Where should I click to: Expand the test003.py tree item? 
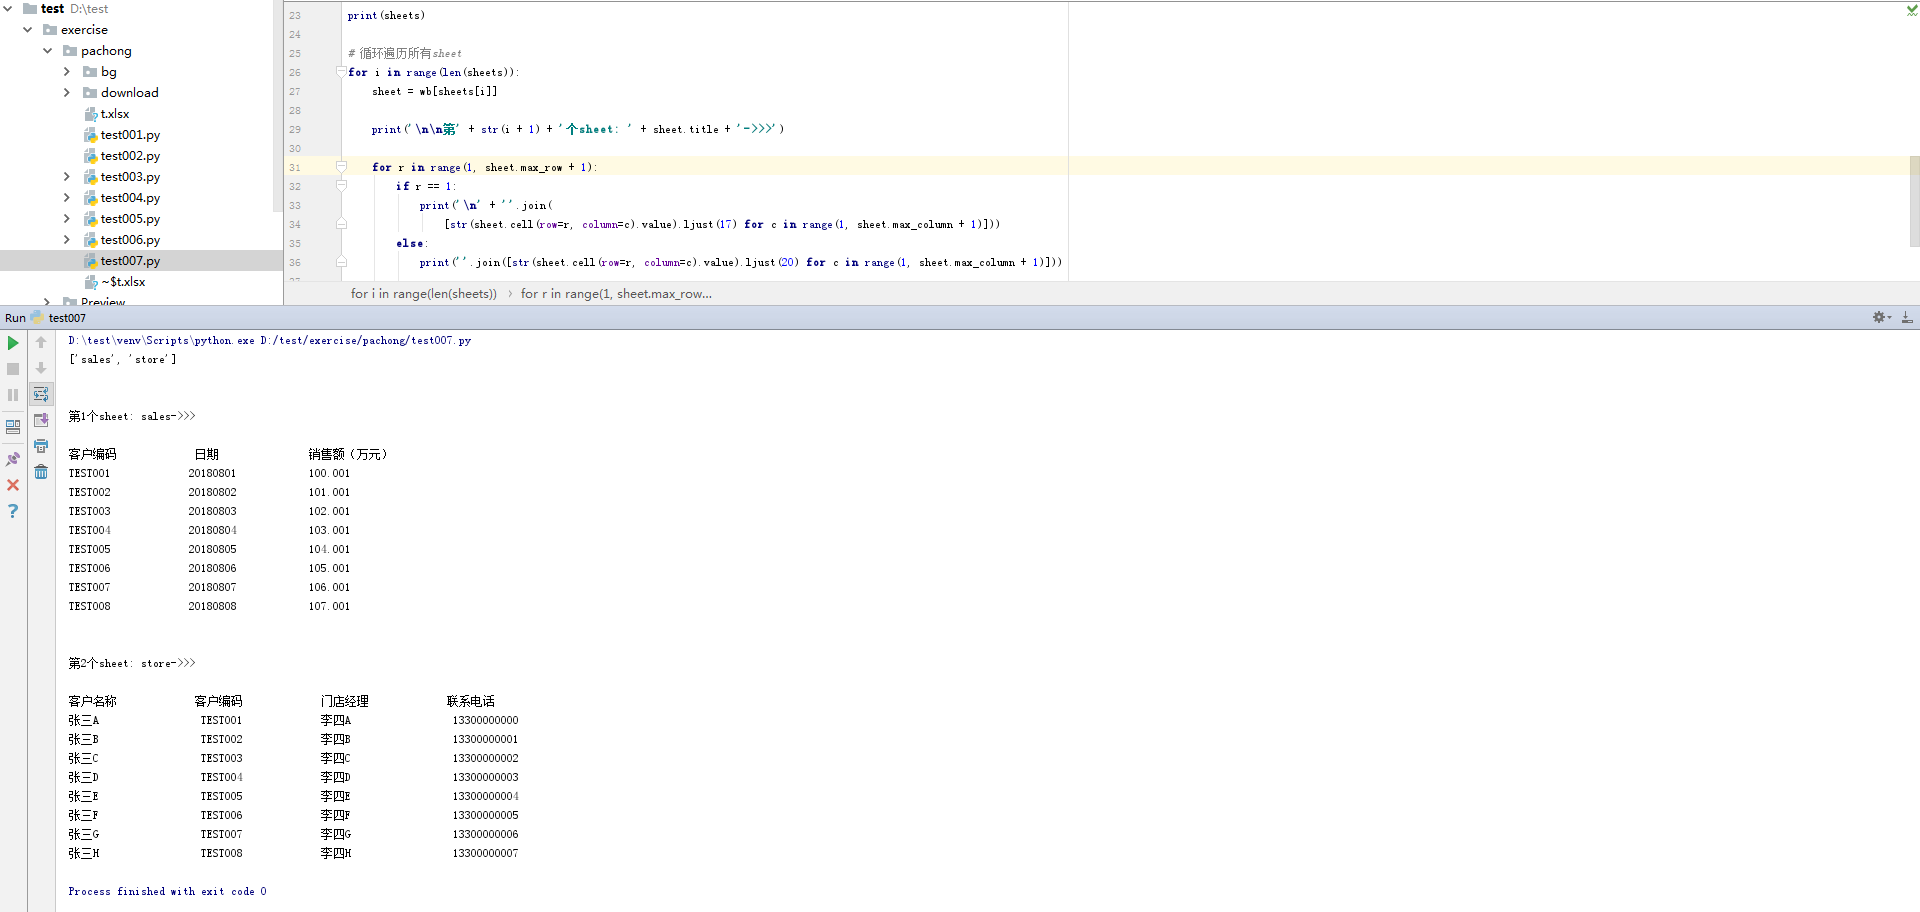[66, 176]
